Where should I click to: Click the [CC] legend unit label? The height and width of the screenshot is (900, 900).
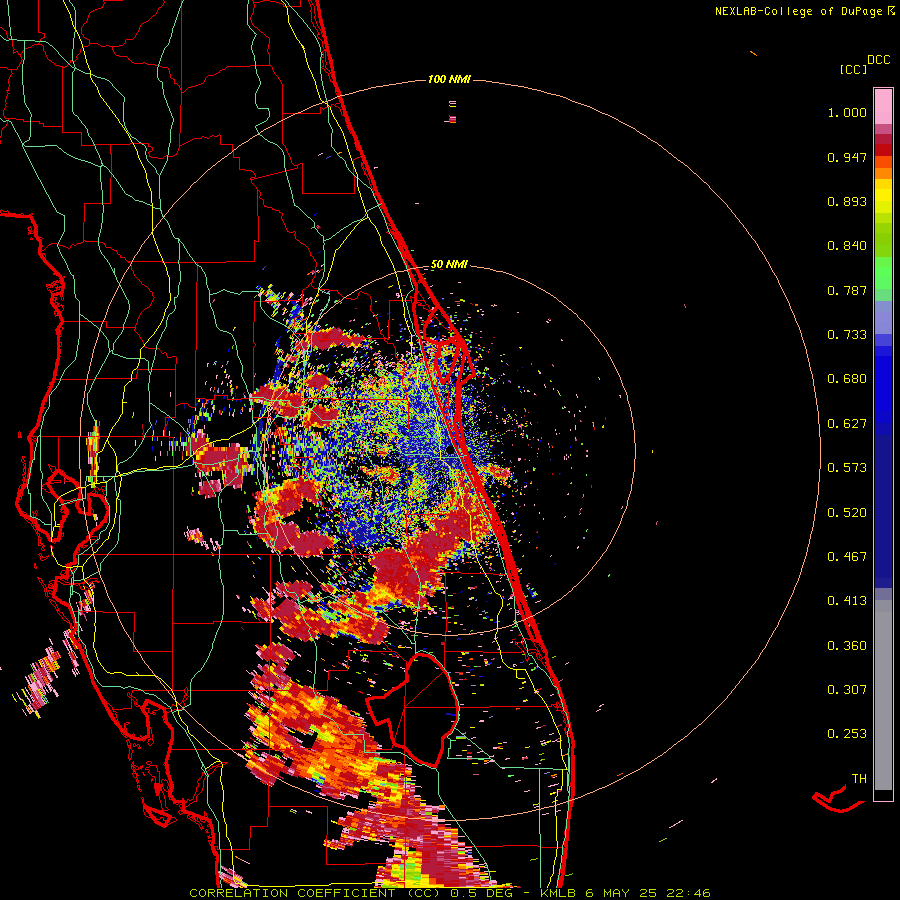click(x=853, y=69)
